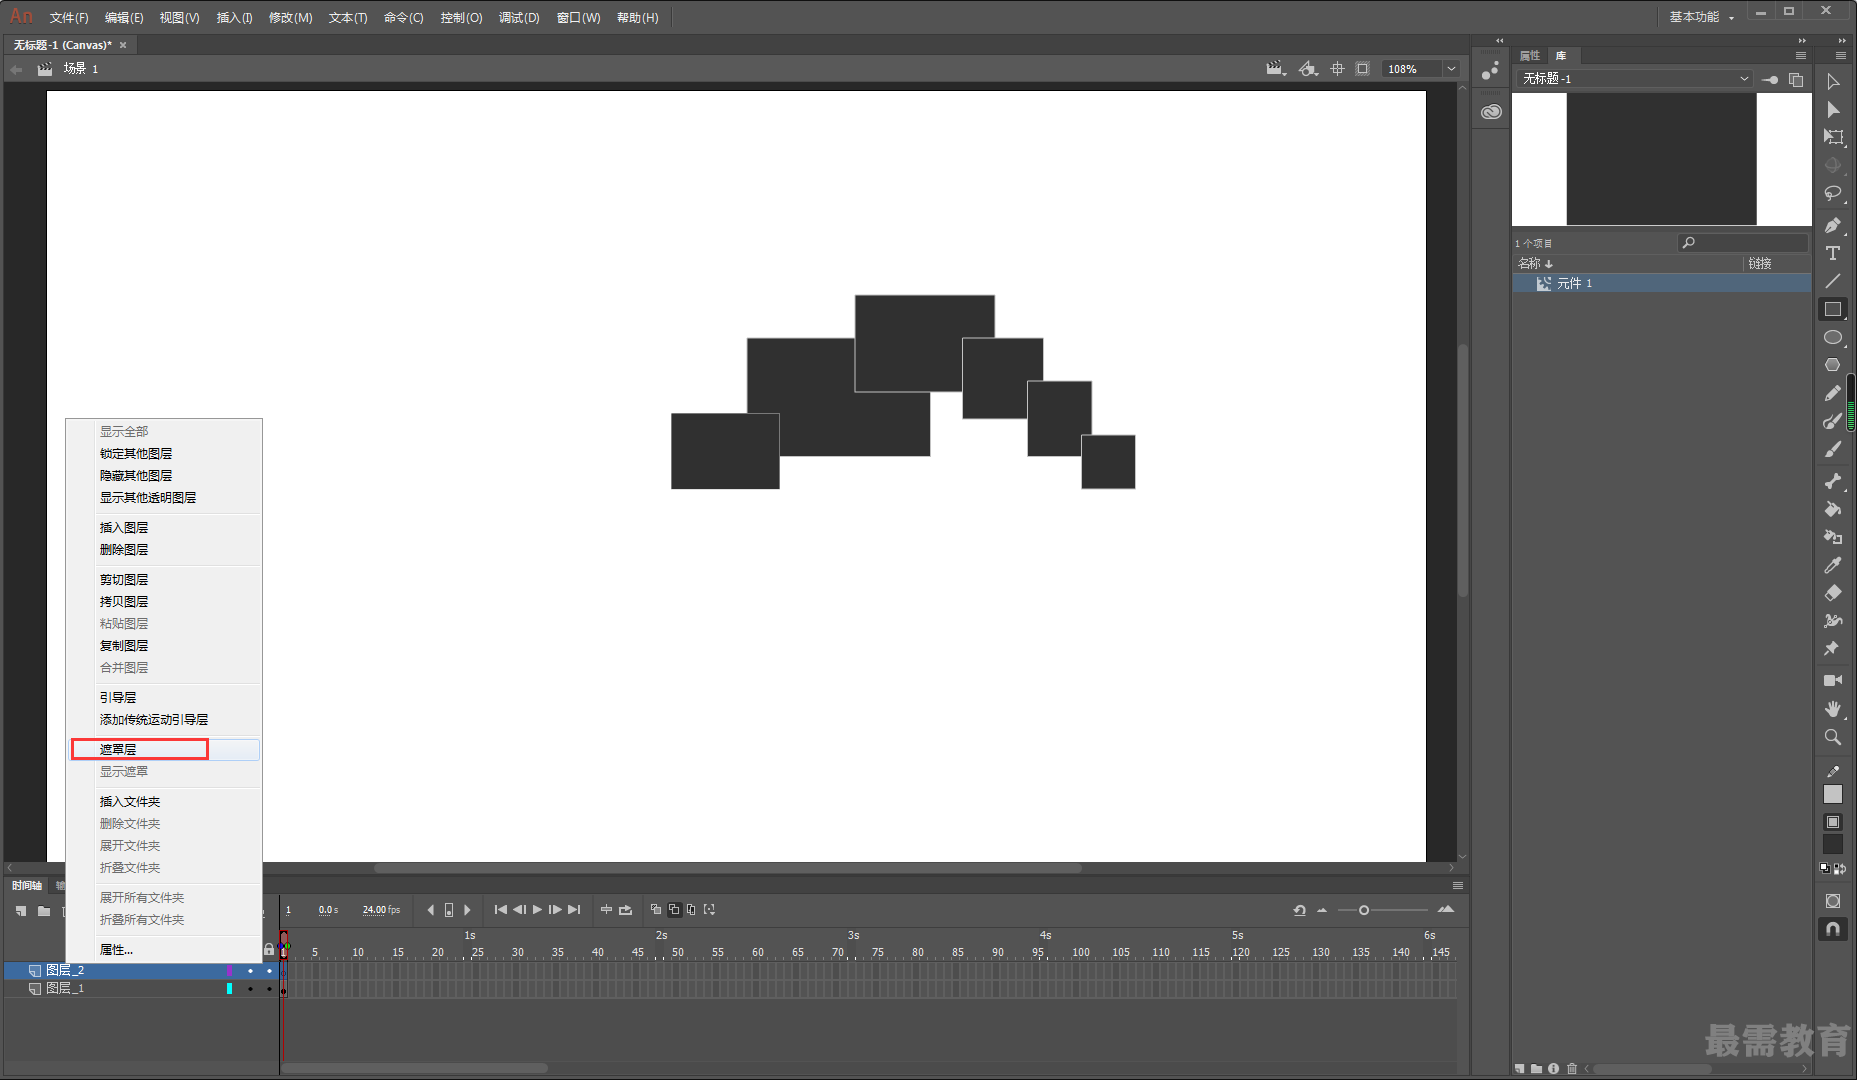Toggle the Loop playback button
The width and height of the screenshot is (1857, 1080).
pos(626,910)
